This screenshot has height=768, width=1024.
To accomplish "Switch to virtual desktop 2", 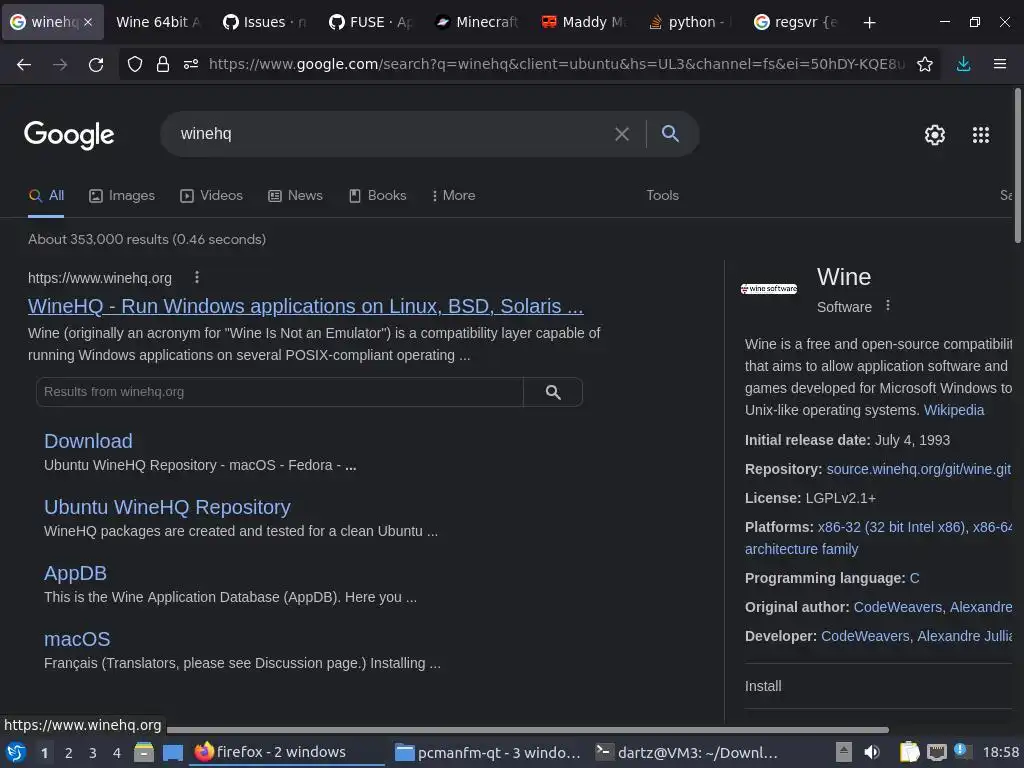I will 69,753.
